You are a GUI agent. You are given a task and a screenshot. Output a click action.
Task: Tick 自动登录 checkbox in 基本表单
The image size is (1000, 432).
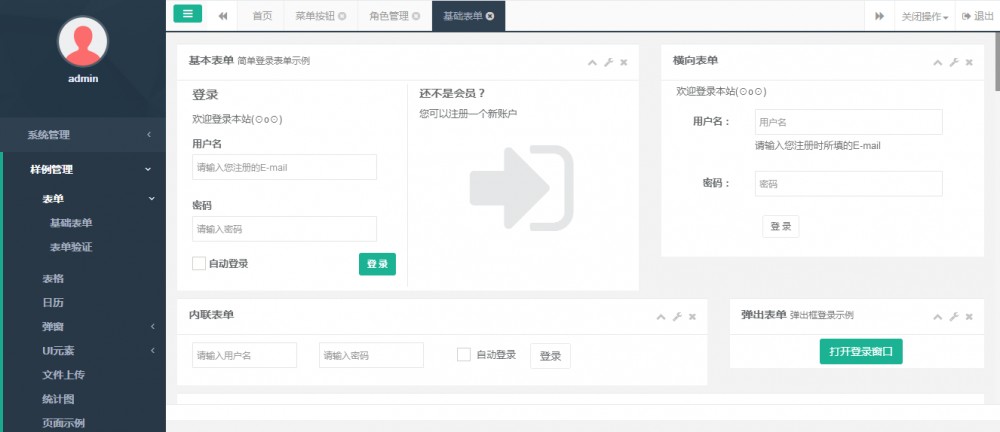(198, 264)
